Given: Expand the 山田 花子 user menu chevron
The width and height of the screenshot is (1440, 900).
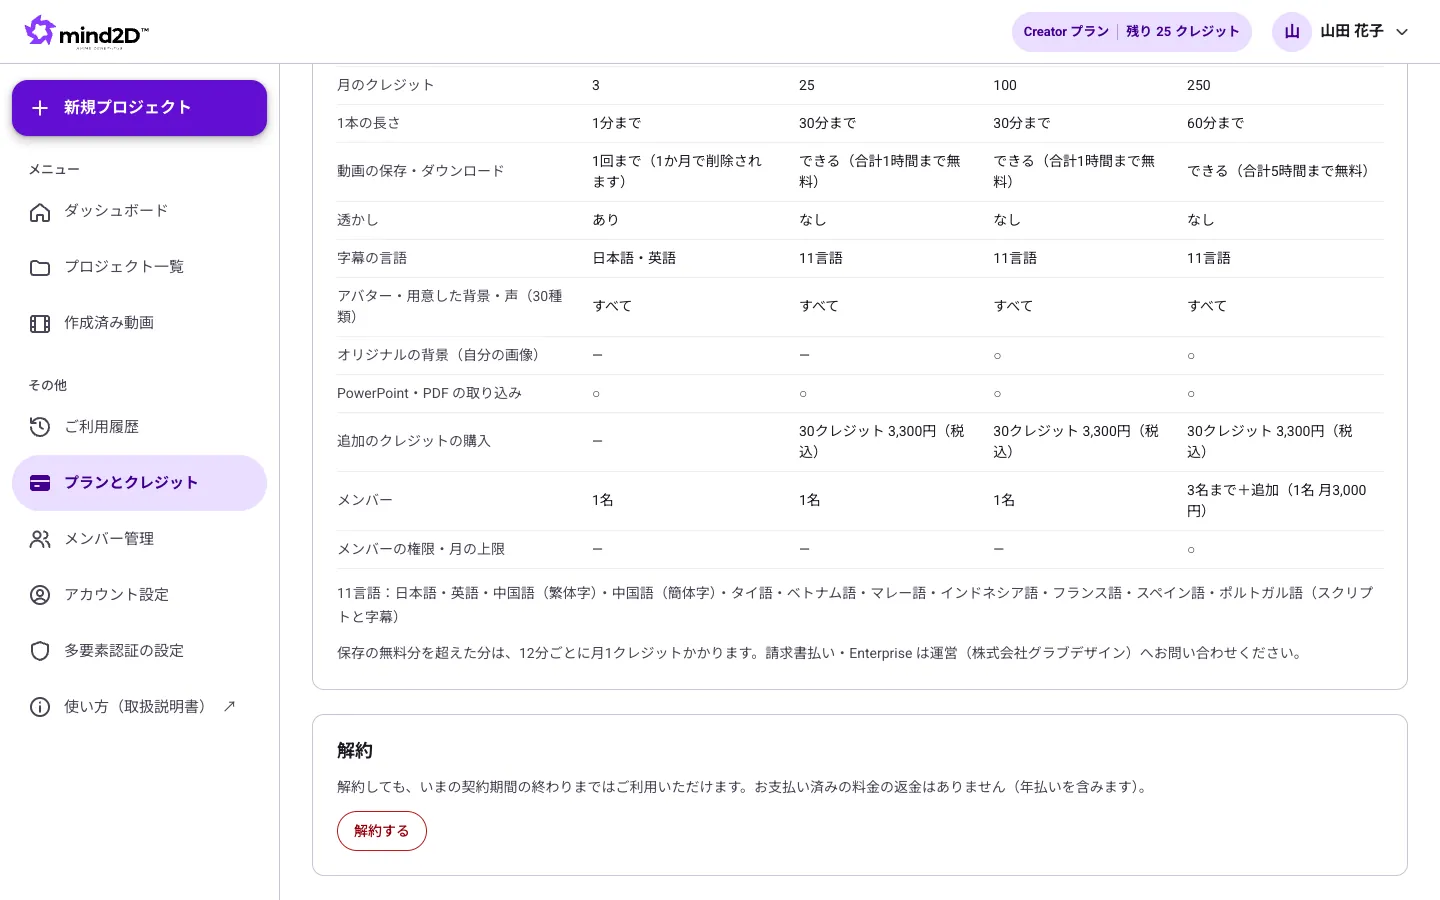Looking at the screenshot, I should pos(1402,32).
